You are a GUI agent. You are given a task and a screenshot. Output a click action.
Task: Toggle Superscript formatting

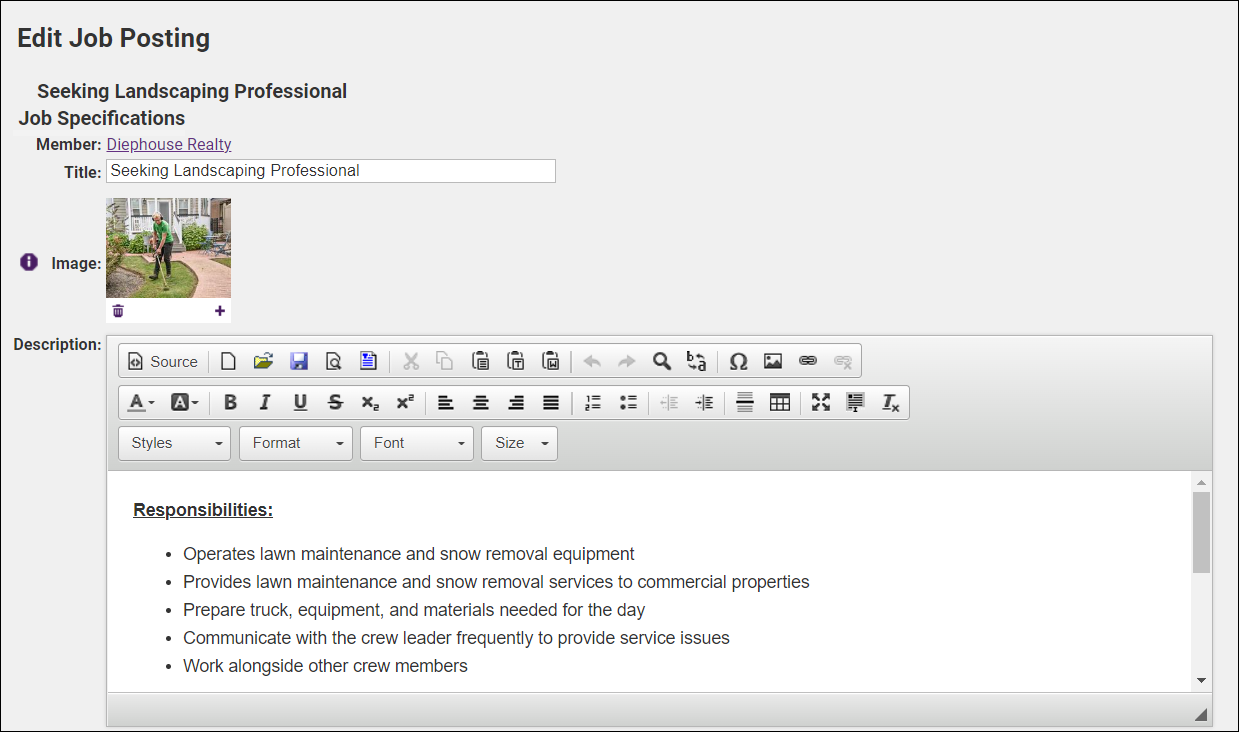coord(405,403)
